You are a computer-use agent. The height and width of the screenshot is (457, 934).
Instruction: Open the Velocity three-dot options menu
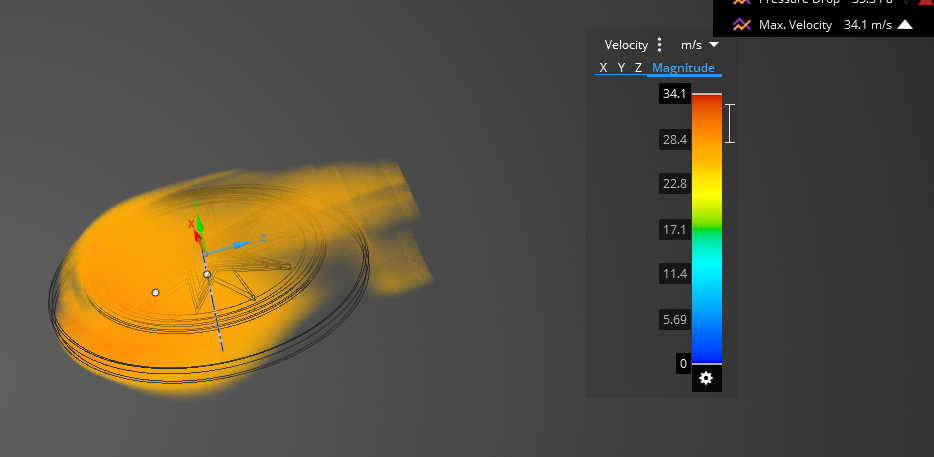[659, 45]
